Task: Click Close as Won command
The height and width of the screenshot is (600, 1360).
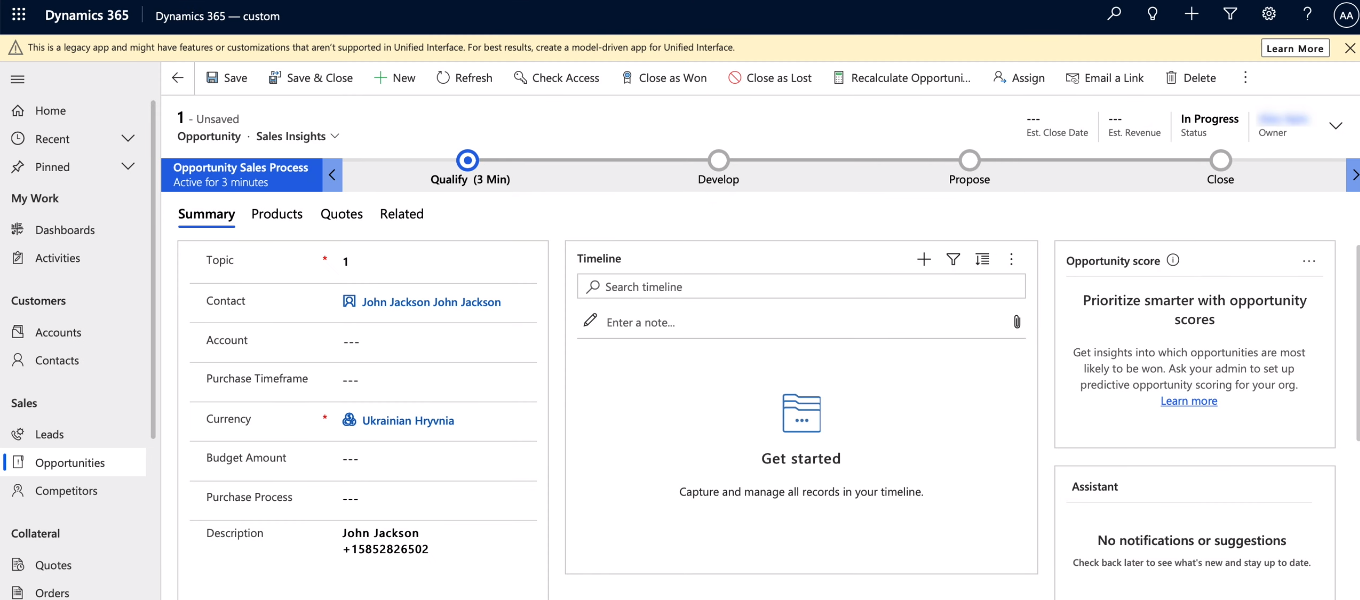Action: 664,78
